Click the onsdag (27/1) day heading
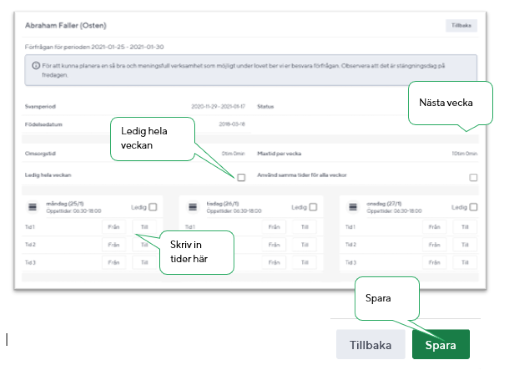 point(384,203)
